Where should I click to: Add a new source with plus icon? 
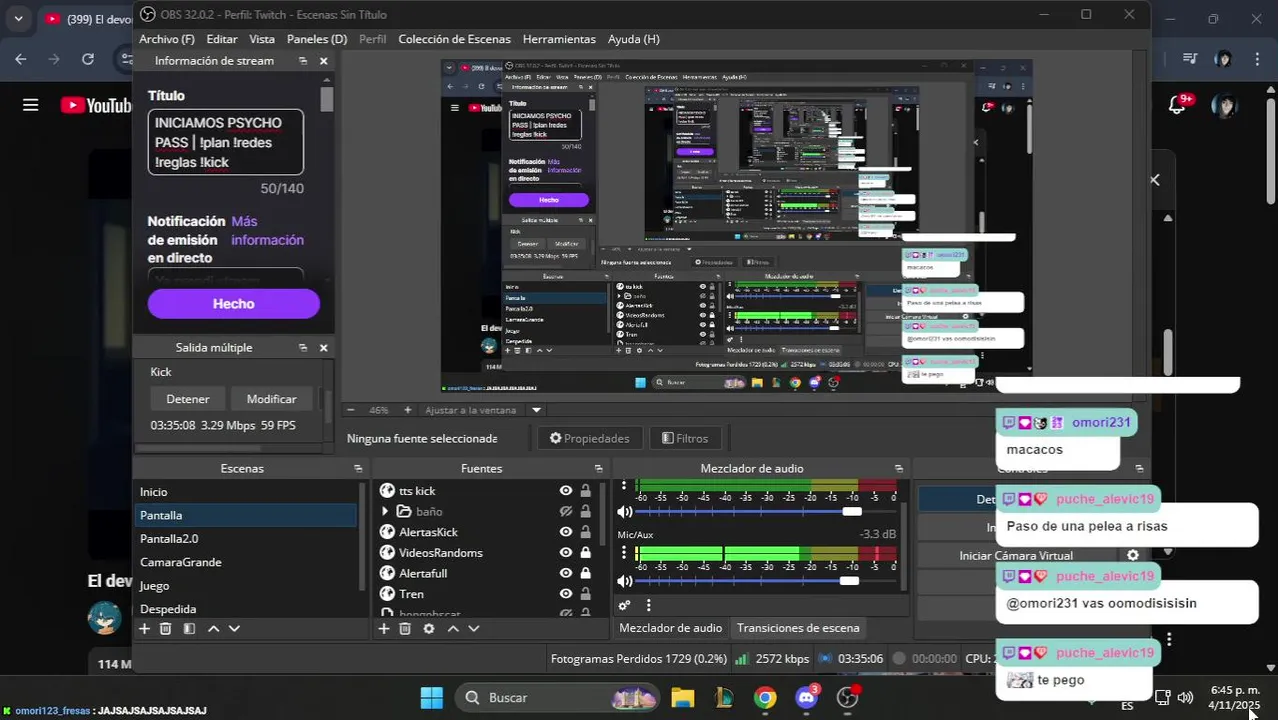pyautogui.click(x=383, y=629)
